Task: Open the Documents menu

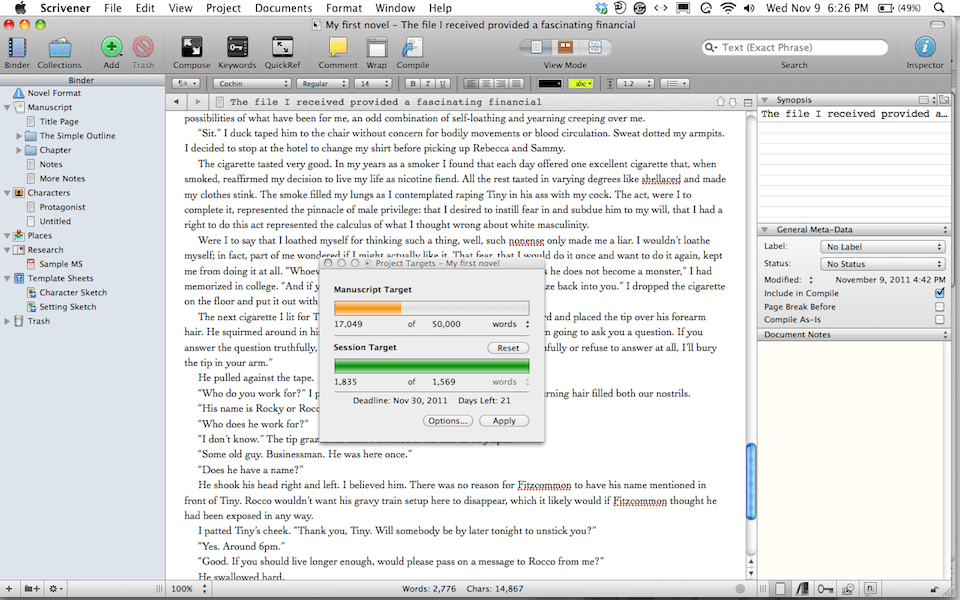Action: tap(283, 8)
